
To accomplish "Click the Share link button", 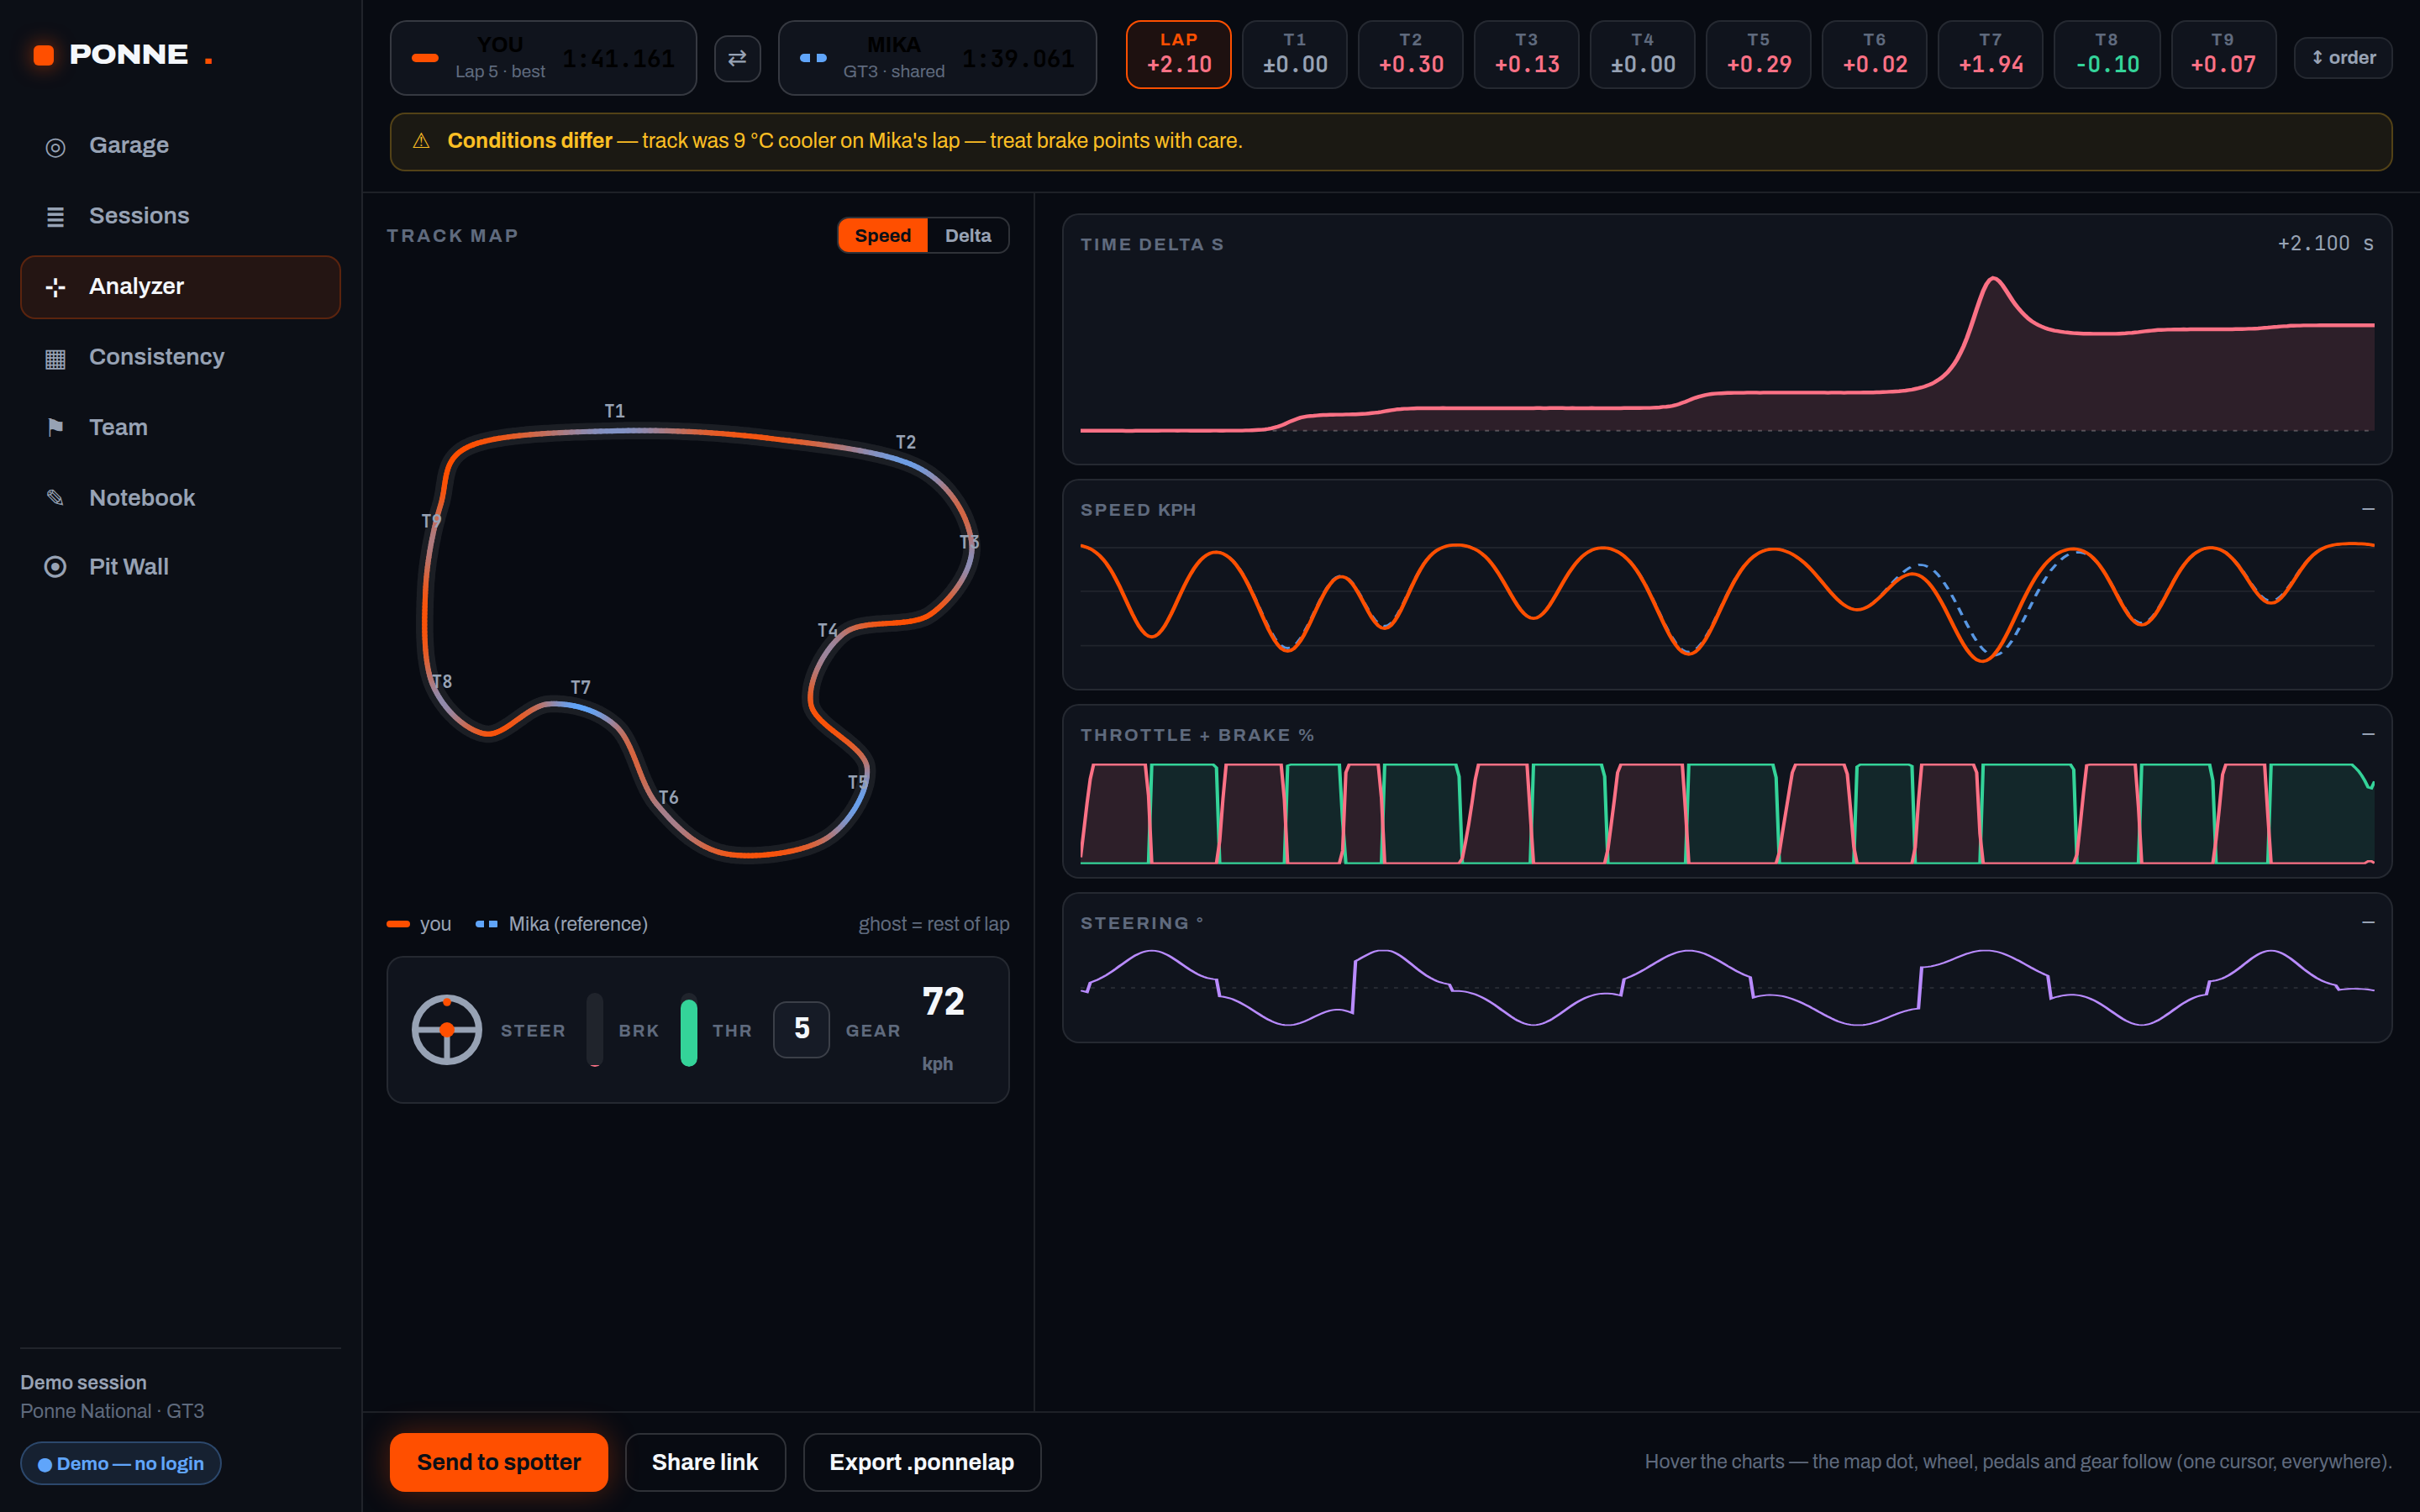I will point(705,1462).
